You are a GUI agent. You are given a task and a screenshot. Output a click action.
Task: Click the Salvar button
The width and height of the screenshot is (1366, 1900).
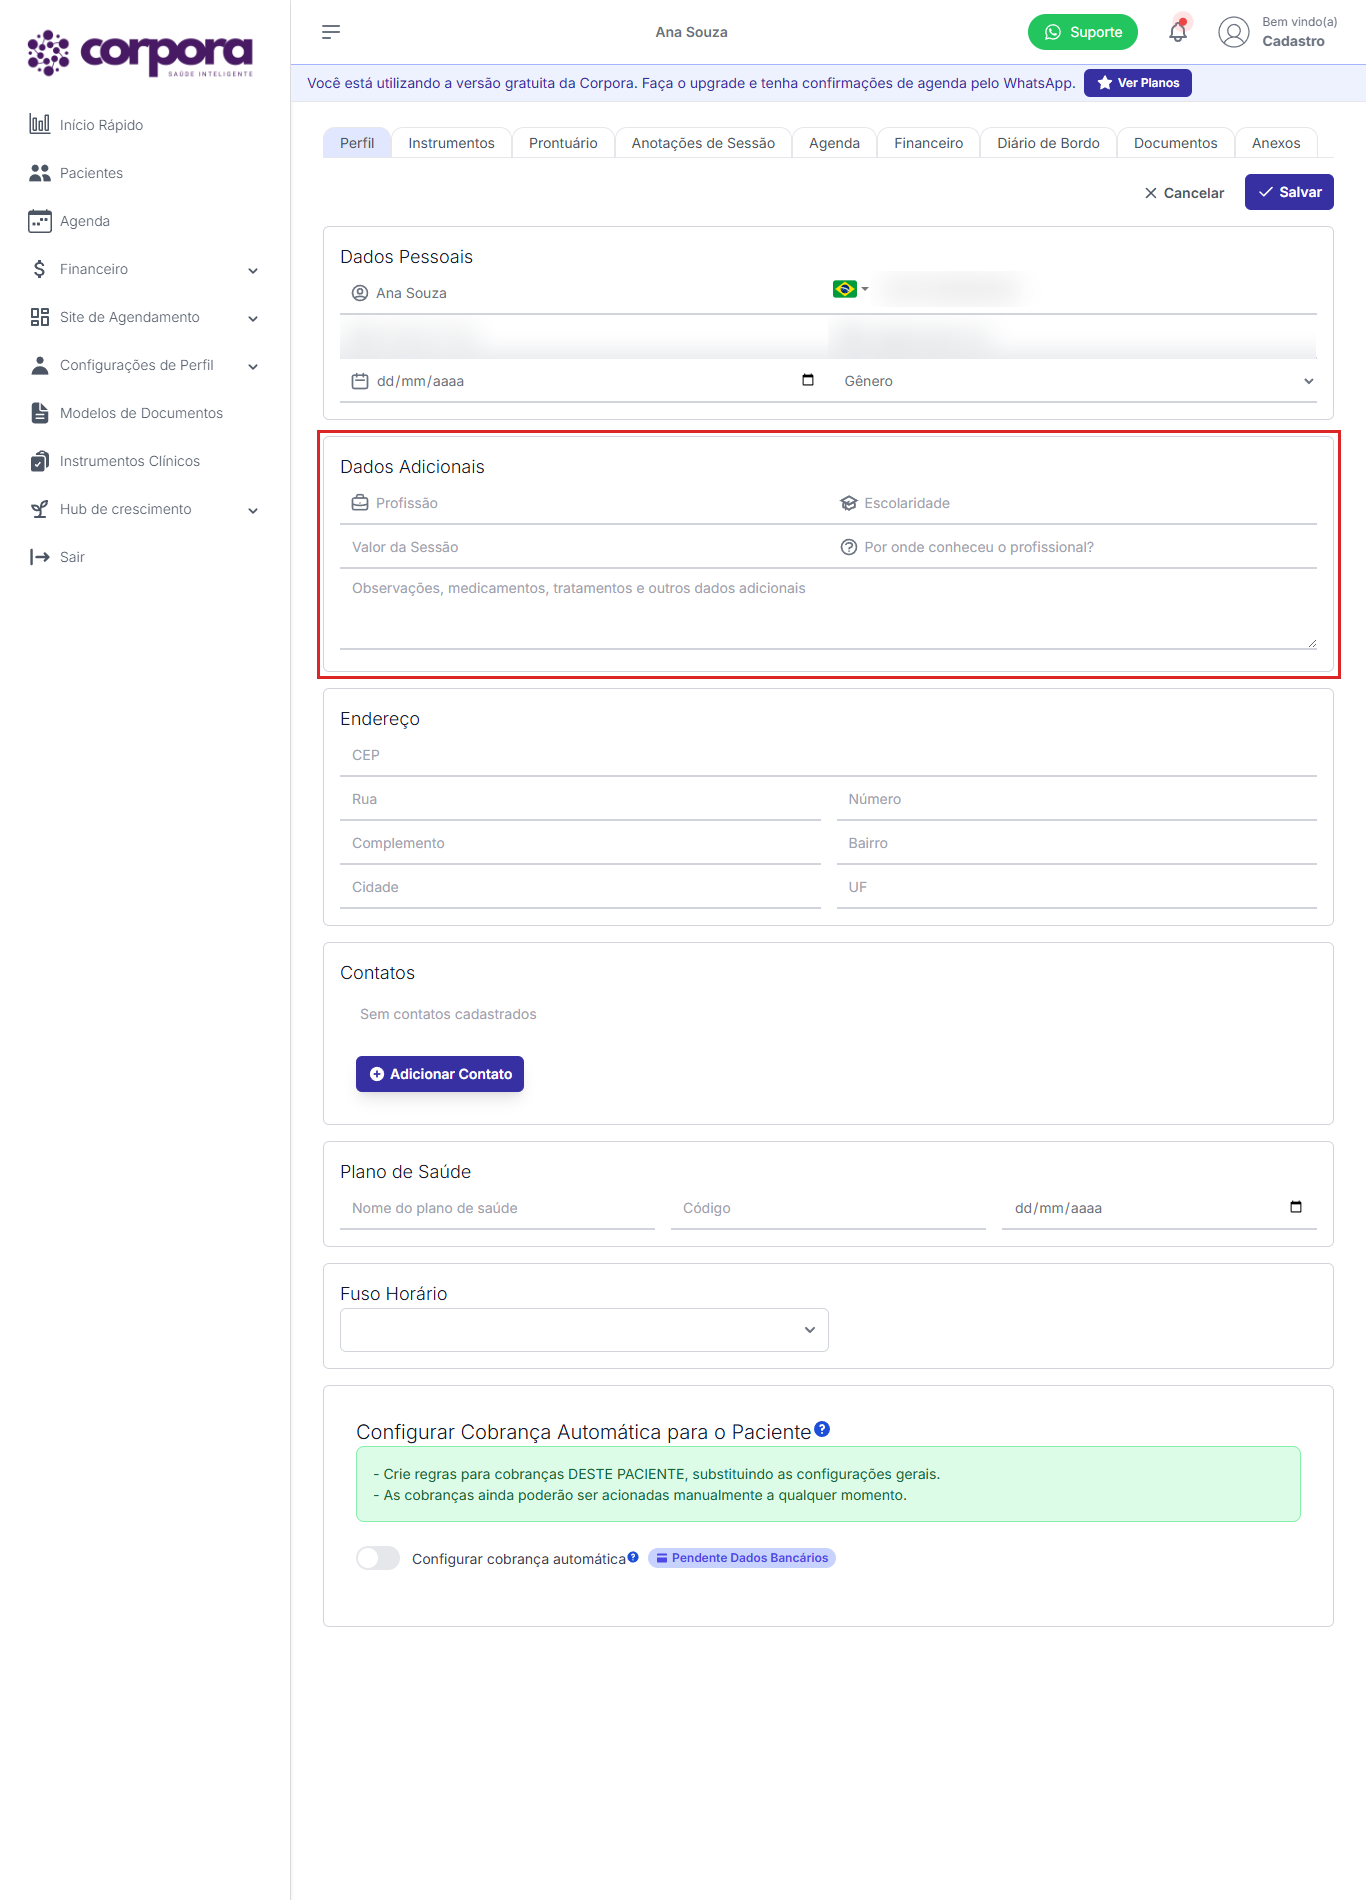[x=1289, y=192]
